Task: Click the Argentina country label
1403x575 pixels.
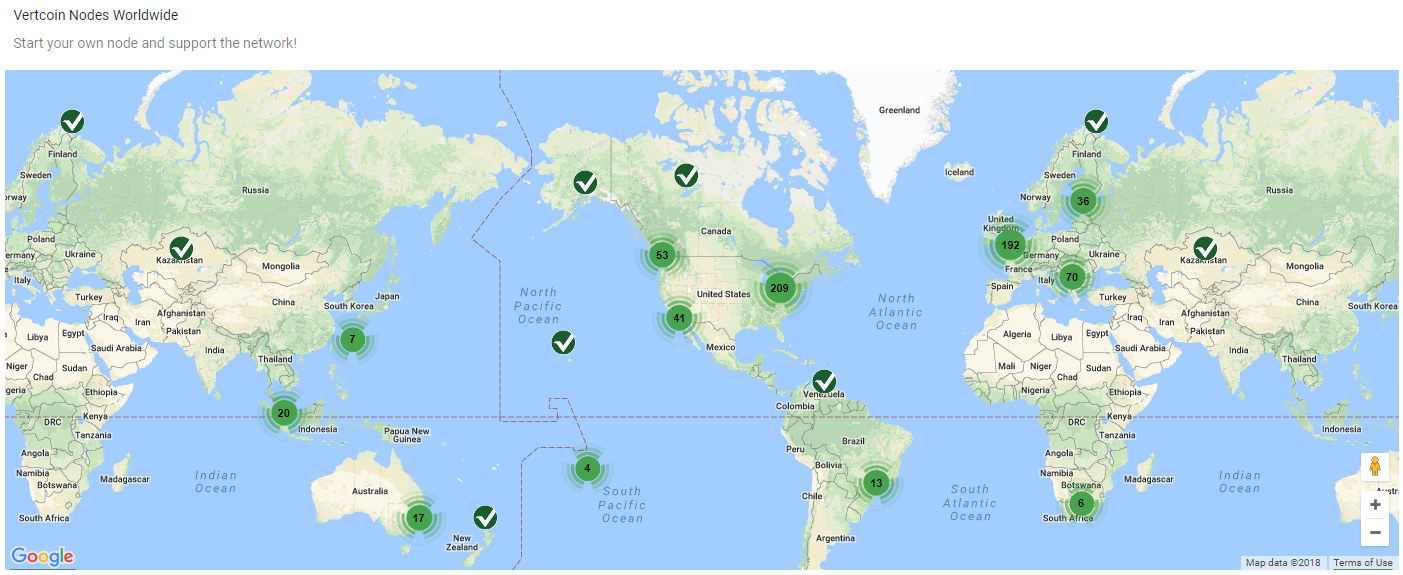Action: [x=835, y=538]
